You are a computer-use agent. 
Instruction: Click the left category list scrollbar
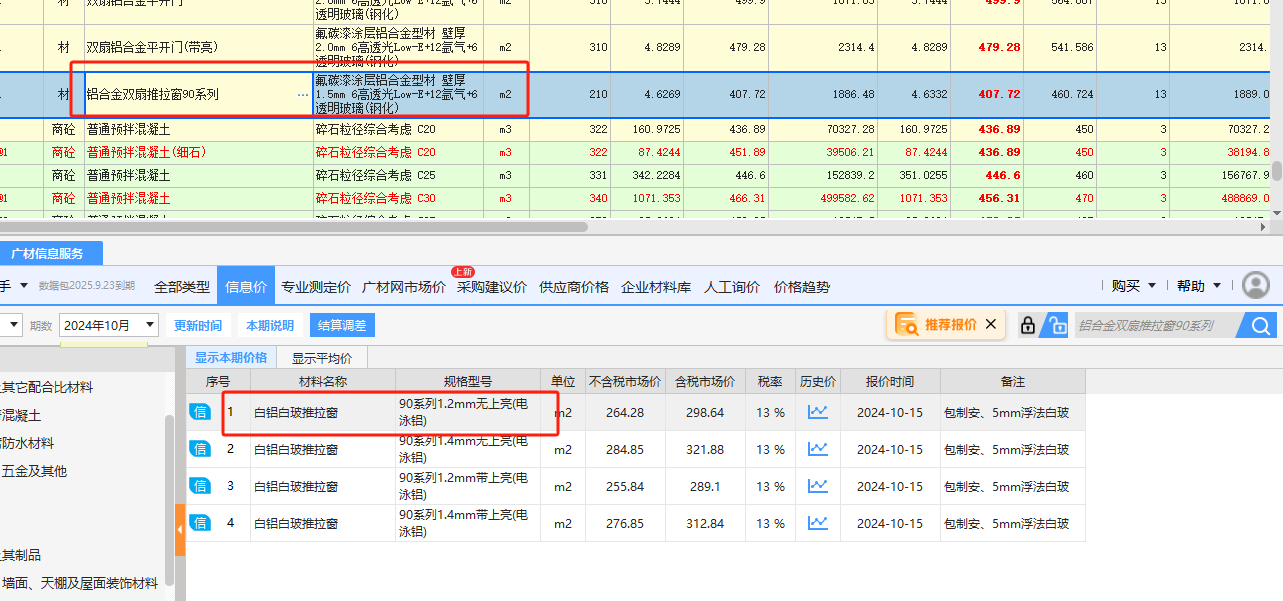[x=169, y=500]
